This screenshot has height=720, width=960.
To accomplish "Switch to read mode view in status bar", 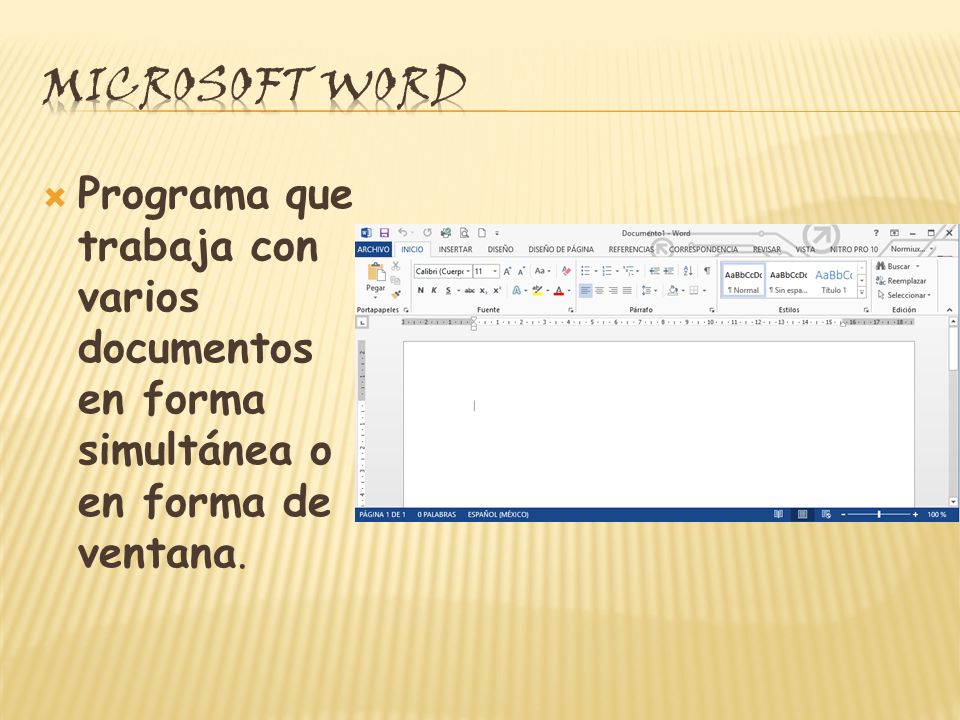I will 779,514.
